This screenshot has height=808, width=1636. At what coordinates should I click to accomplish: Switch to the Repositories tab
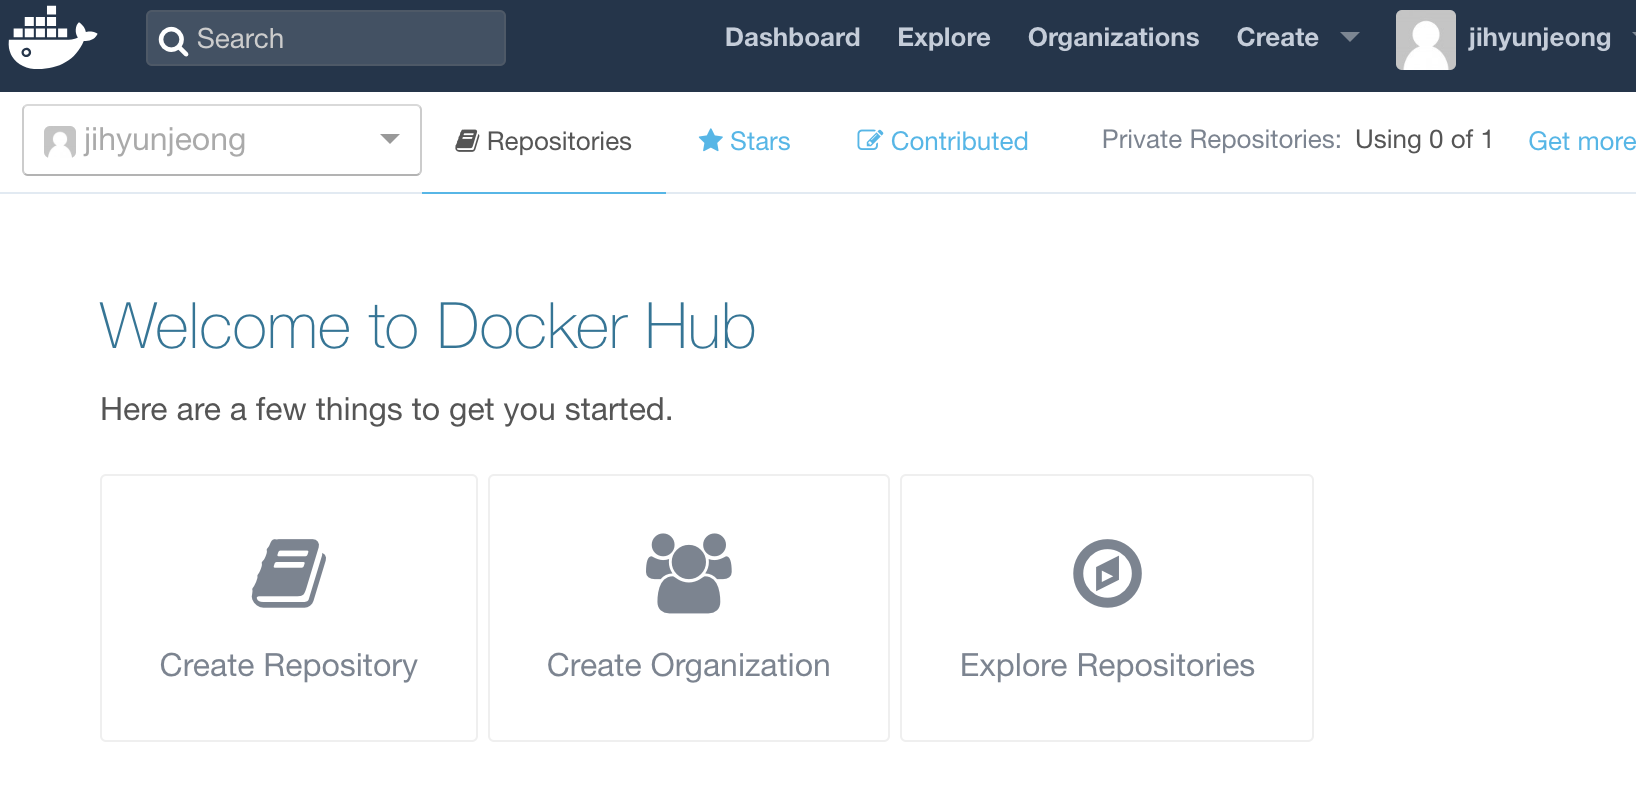coord(544,141)
